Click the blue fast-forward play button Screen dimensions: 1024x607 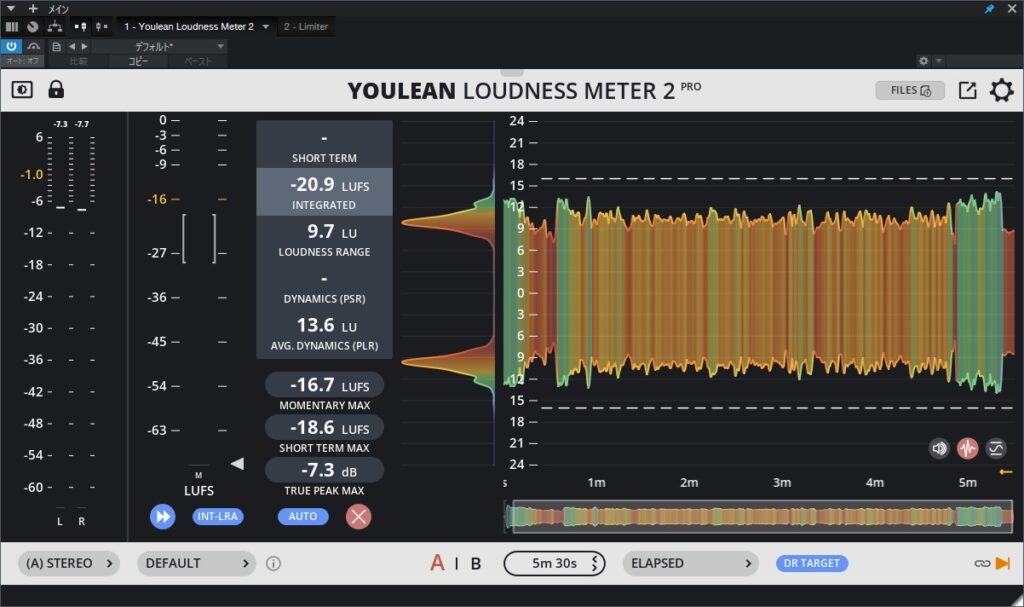pos(163,517)
